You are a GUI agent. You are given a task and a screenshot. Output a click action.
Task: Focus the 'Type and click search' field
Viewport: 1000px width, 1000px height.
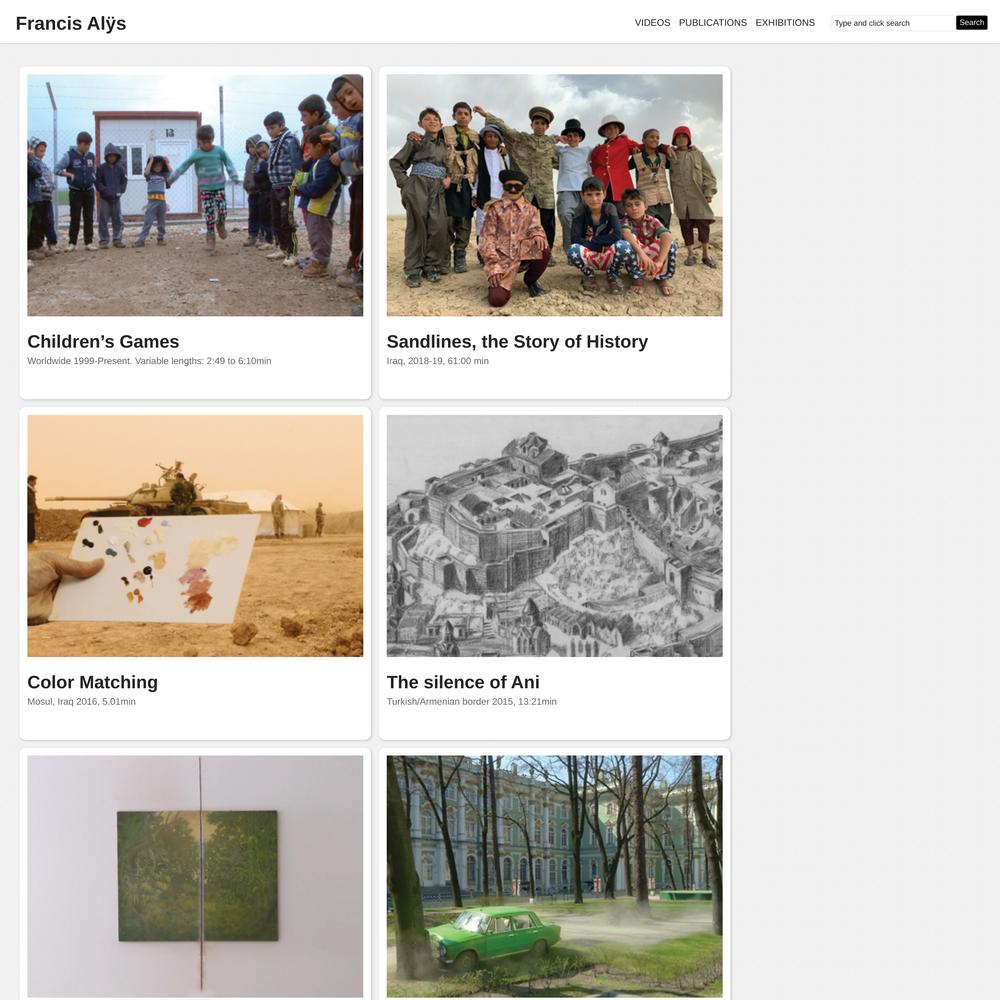(x=892, y=23)
